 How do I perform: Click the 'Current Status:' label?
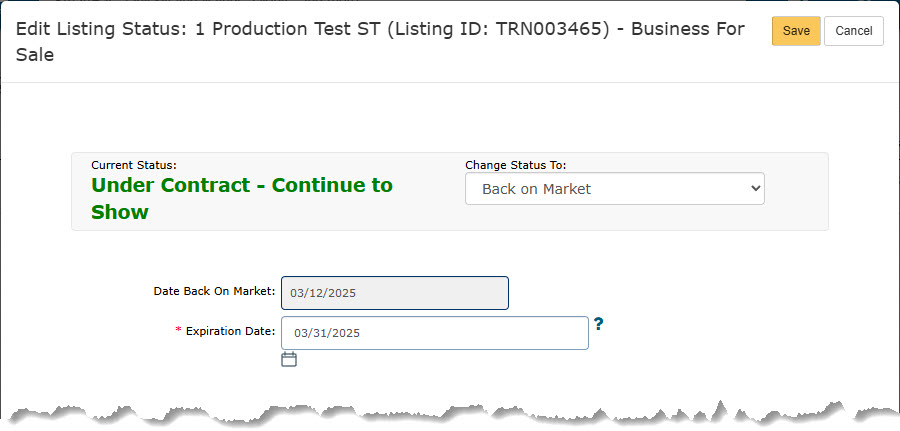(x=133, y=165)
